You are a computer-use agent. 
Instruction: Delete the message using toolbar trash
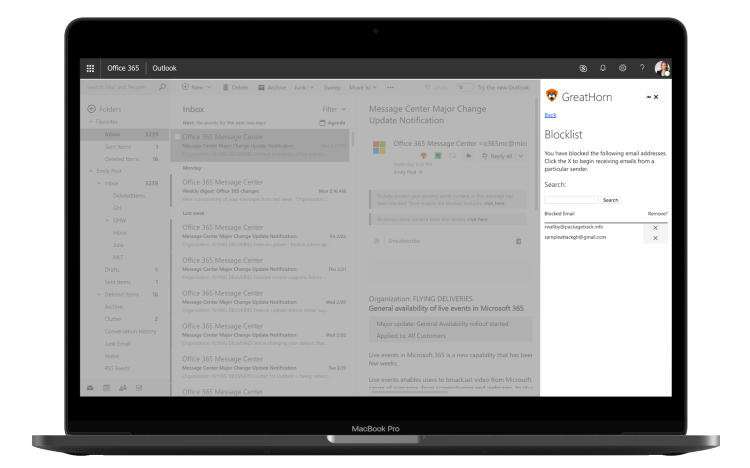coord(225,88)
